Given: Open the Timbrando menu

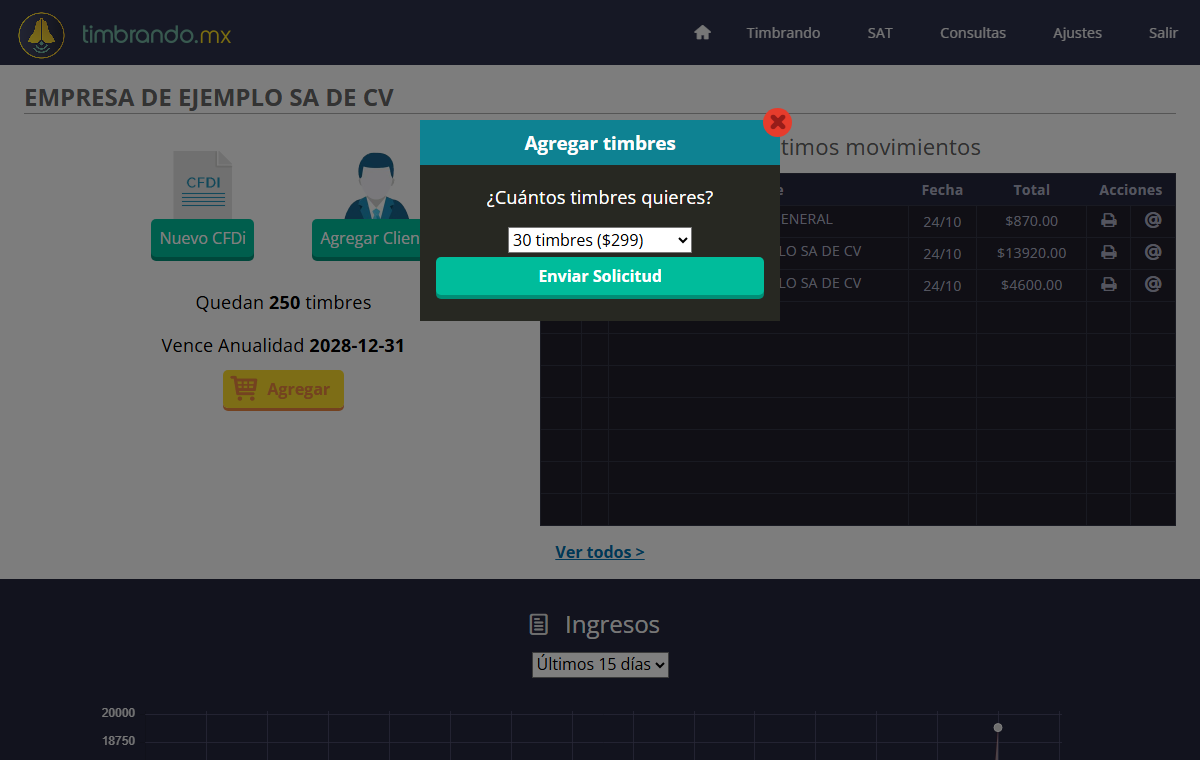Looking at the screenshot, I should 783,33.
